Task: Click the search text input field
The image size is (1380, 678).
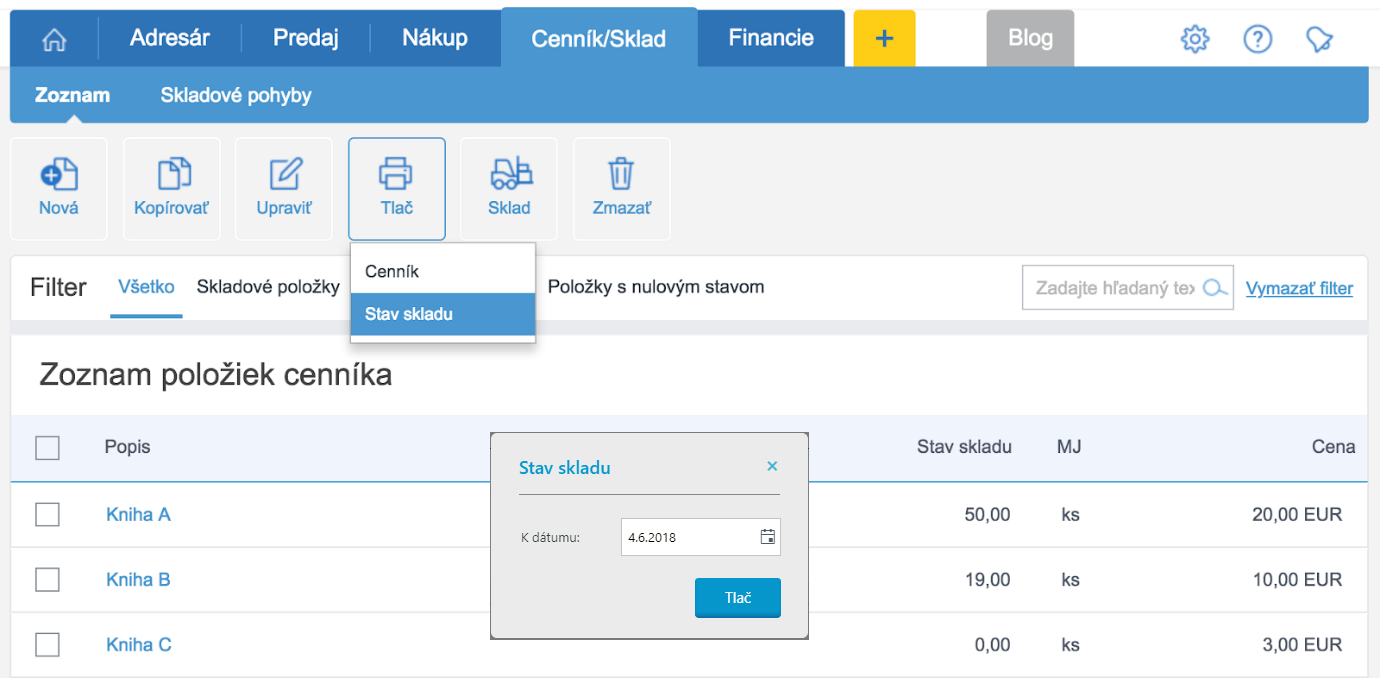Action: [x=1115, y=288]
